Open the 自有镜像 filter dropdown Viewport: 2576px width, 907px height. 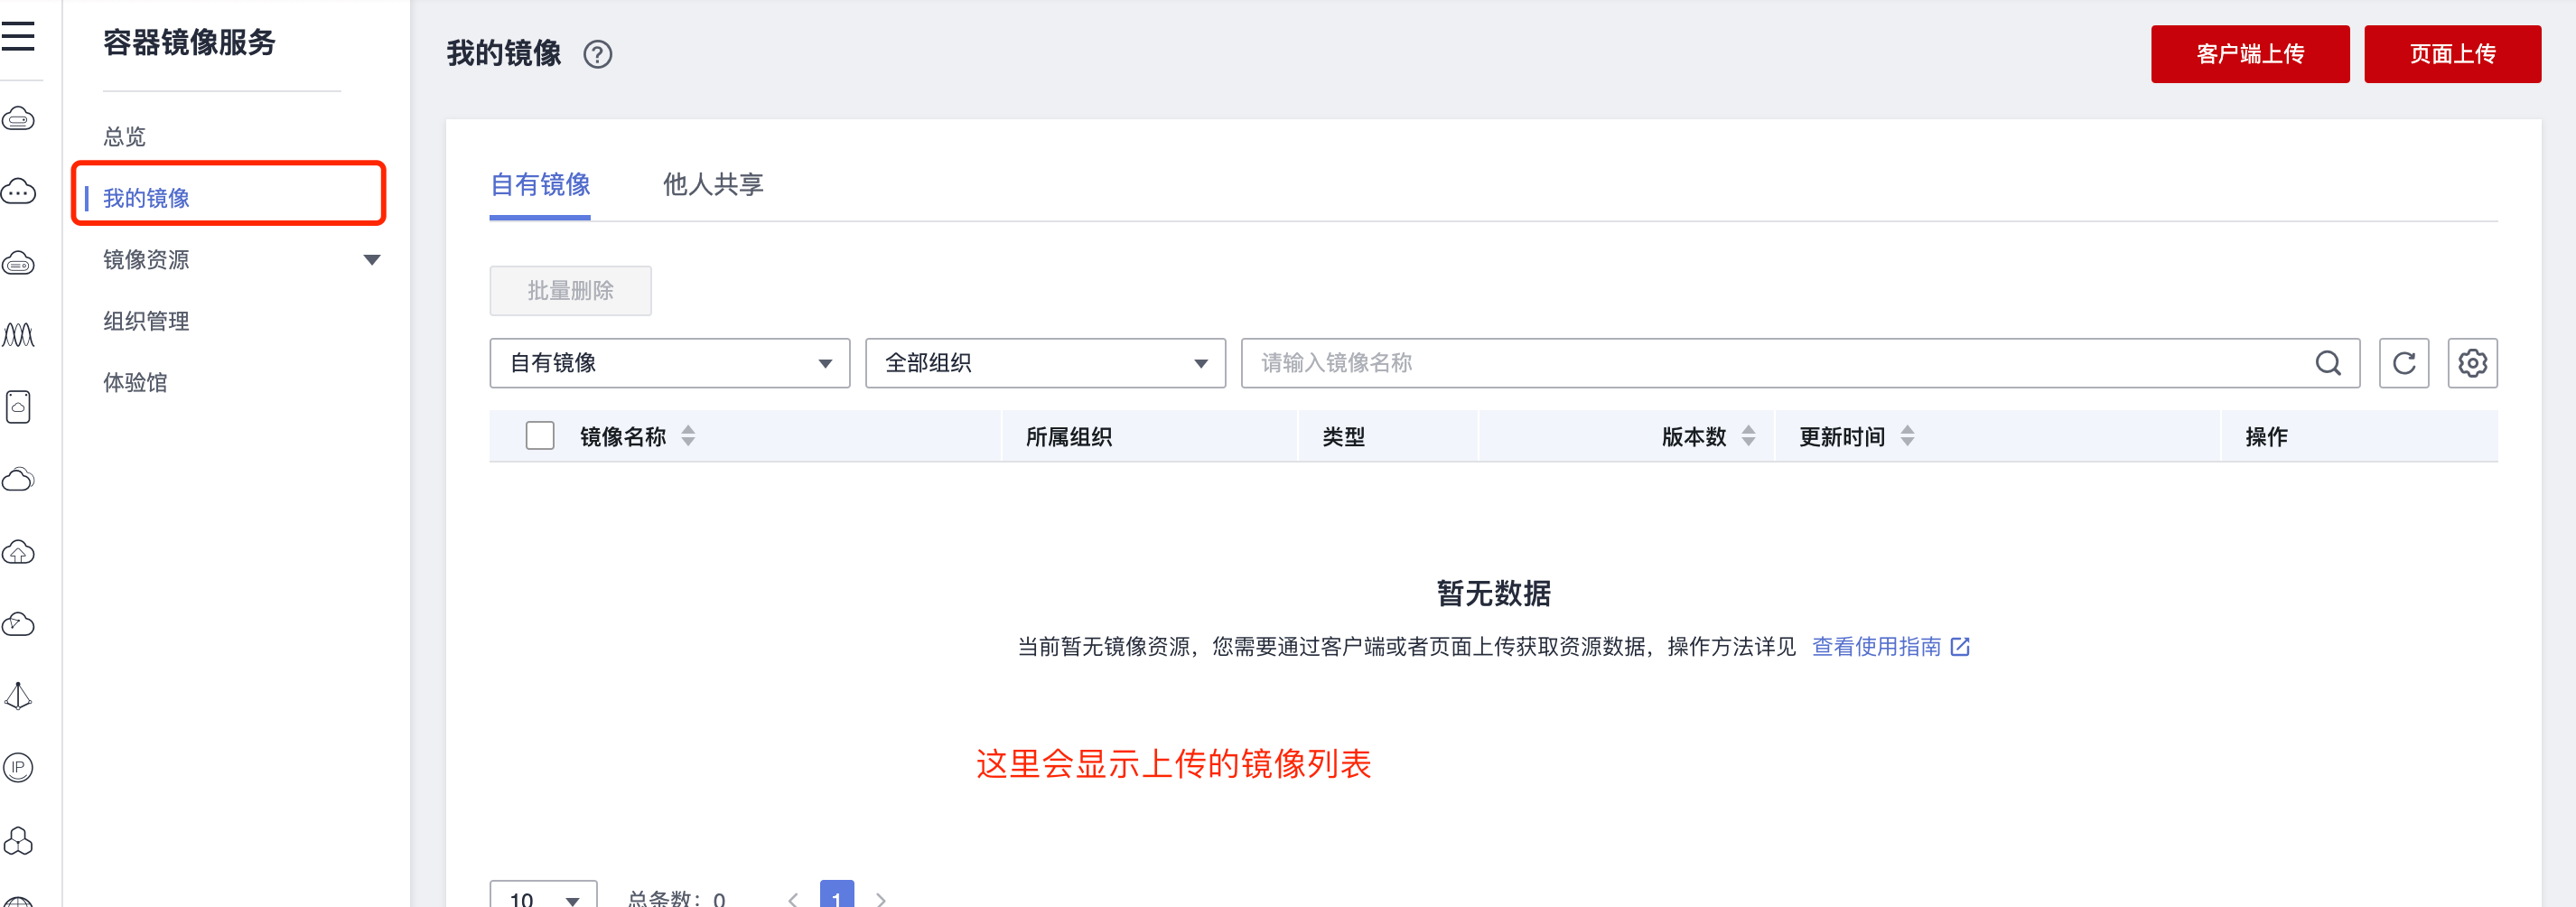[669, 363]
